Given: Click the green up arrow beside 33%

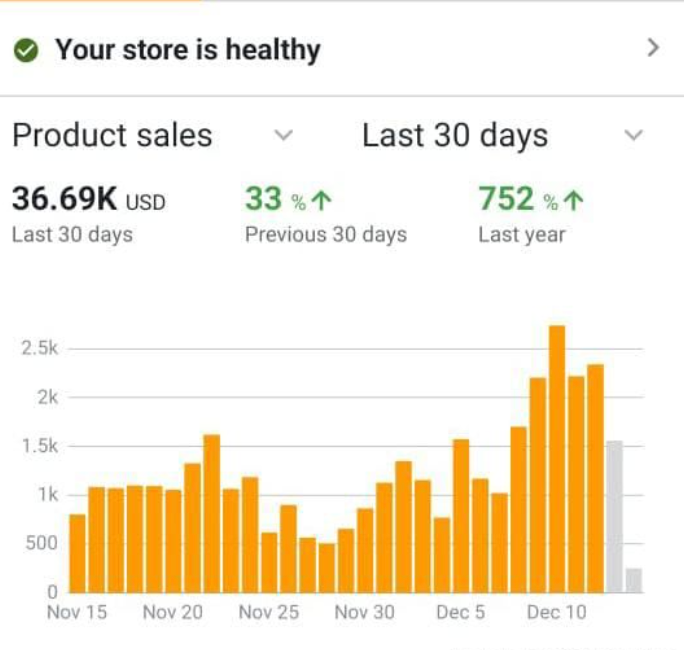Looking at the screenshot, I should pyautogui.click(x=321, y=201).
